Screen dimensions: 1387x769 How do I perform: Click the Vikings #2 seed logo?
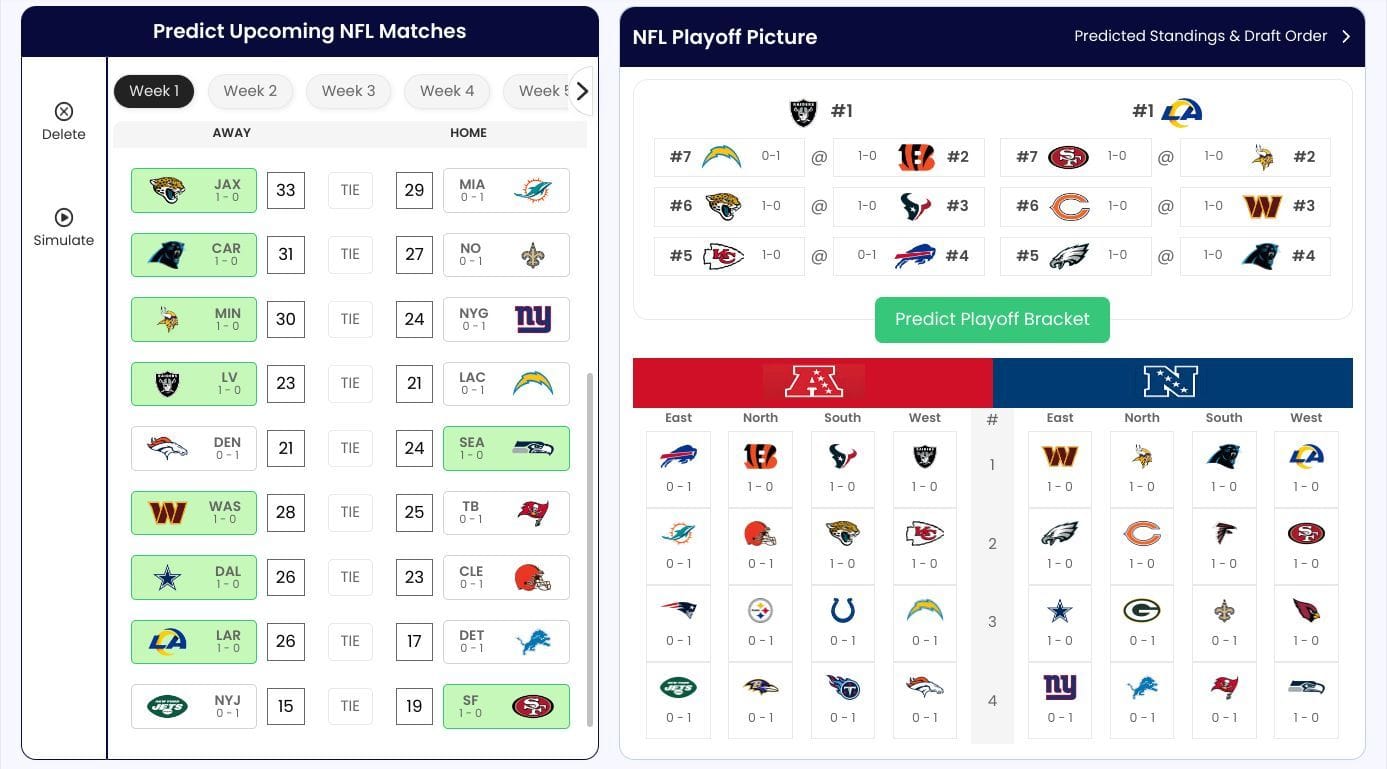[1262, 156]
